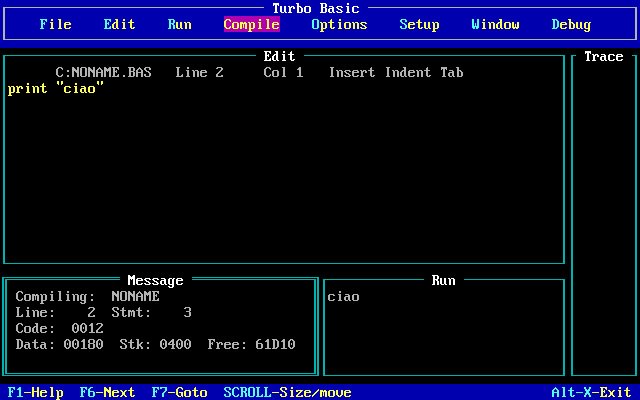Select the Edit window title
The image size is (640, 400).
[x=279, y=56]
